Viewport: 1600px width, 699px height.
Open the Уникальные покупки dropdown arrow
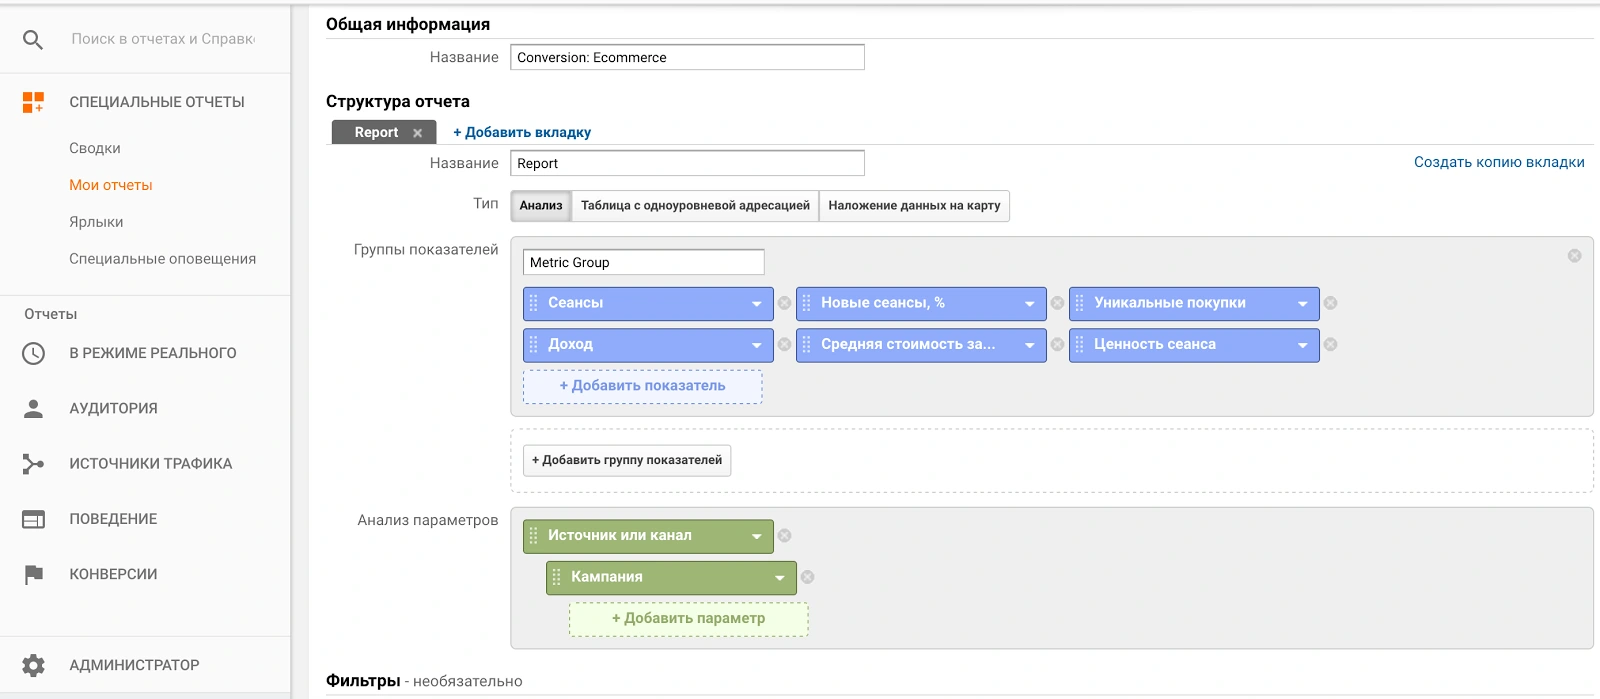[x=1303, y=303]
